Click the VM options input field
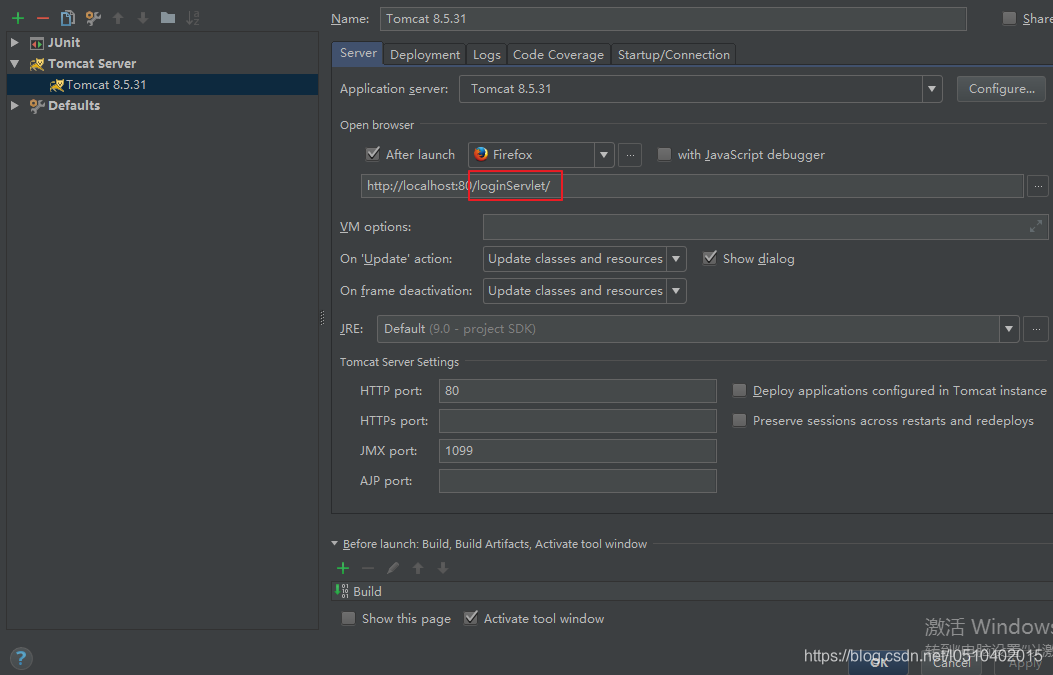Viewport: 1053px width, 675px height. click(765, 227)
